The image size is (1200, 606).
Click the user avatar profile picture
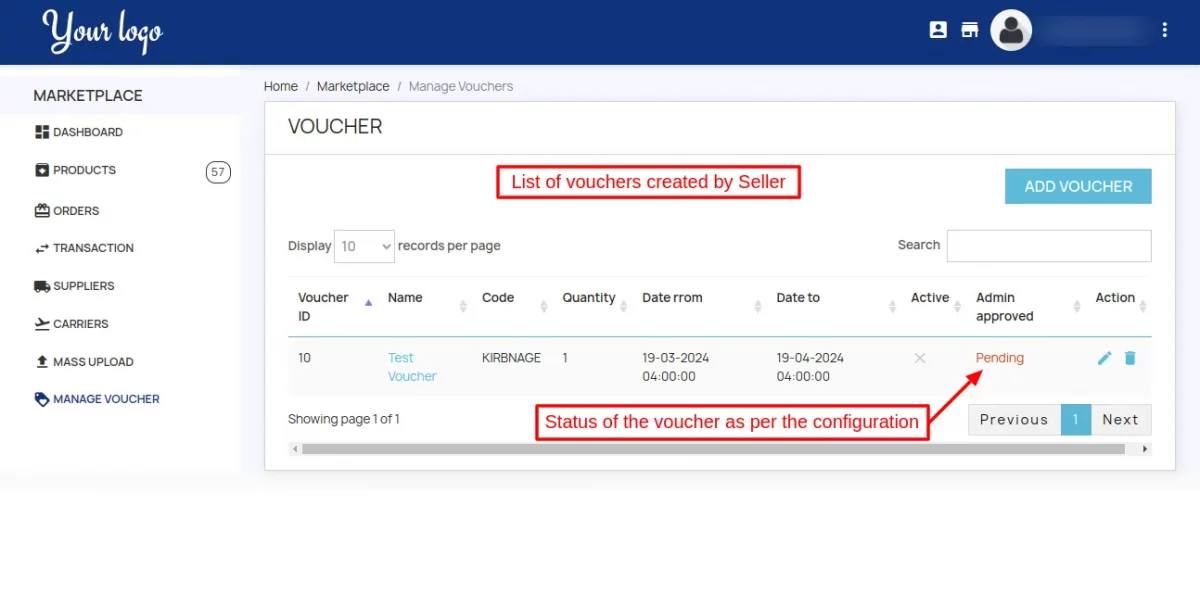click(x=1011, y=30)
